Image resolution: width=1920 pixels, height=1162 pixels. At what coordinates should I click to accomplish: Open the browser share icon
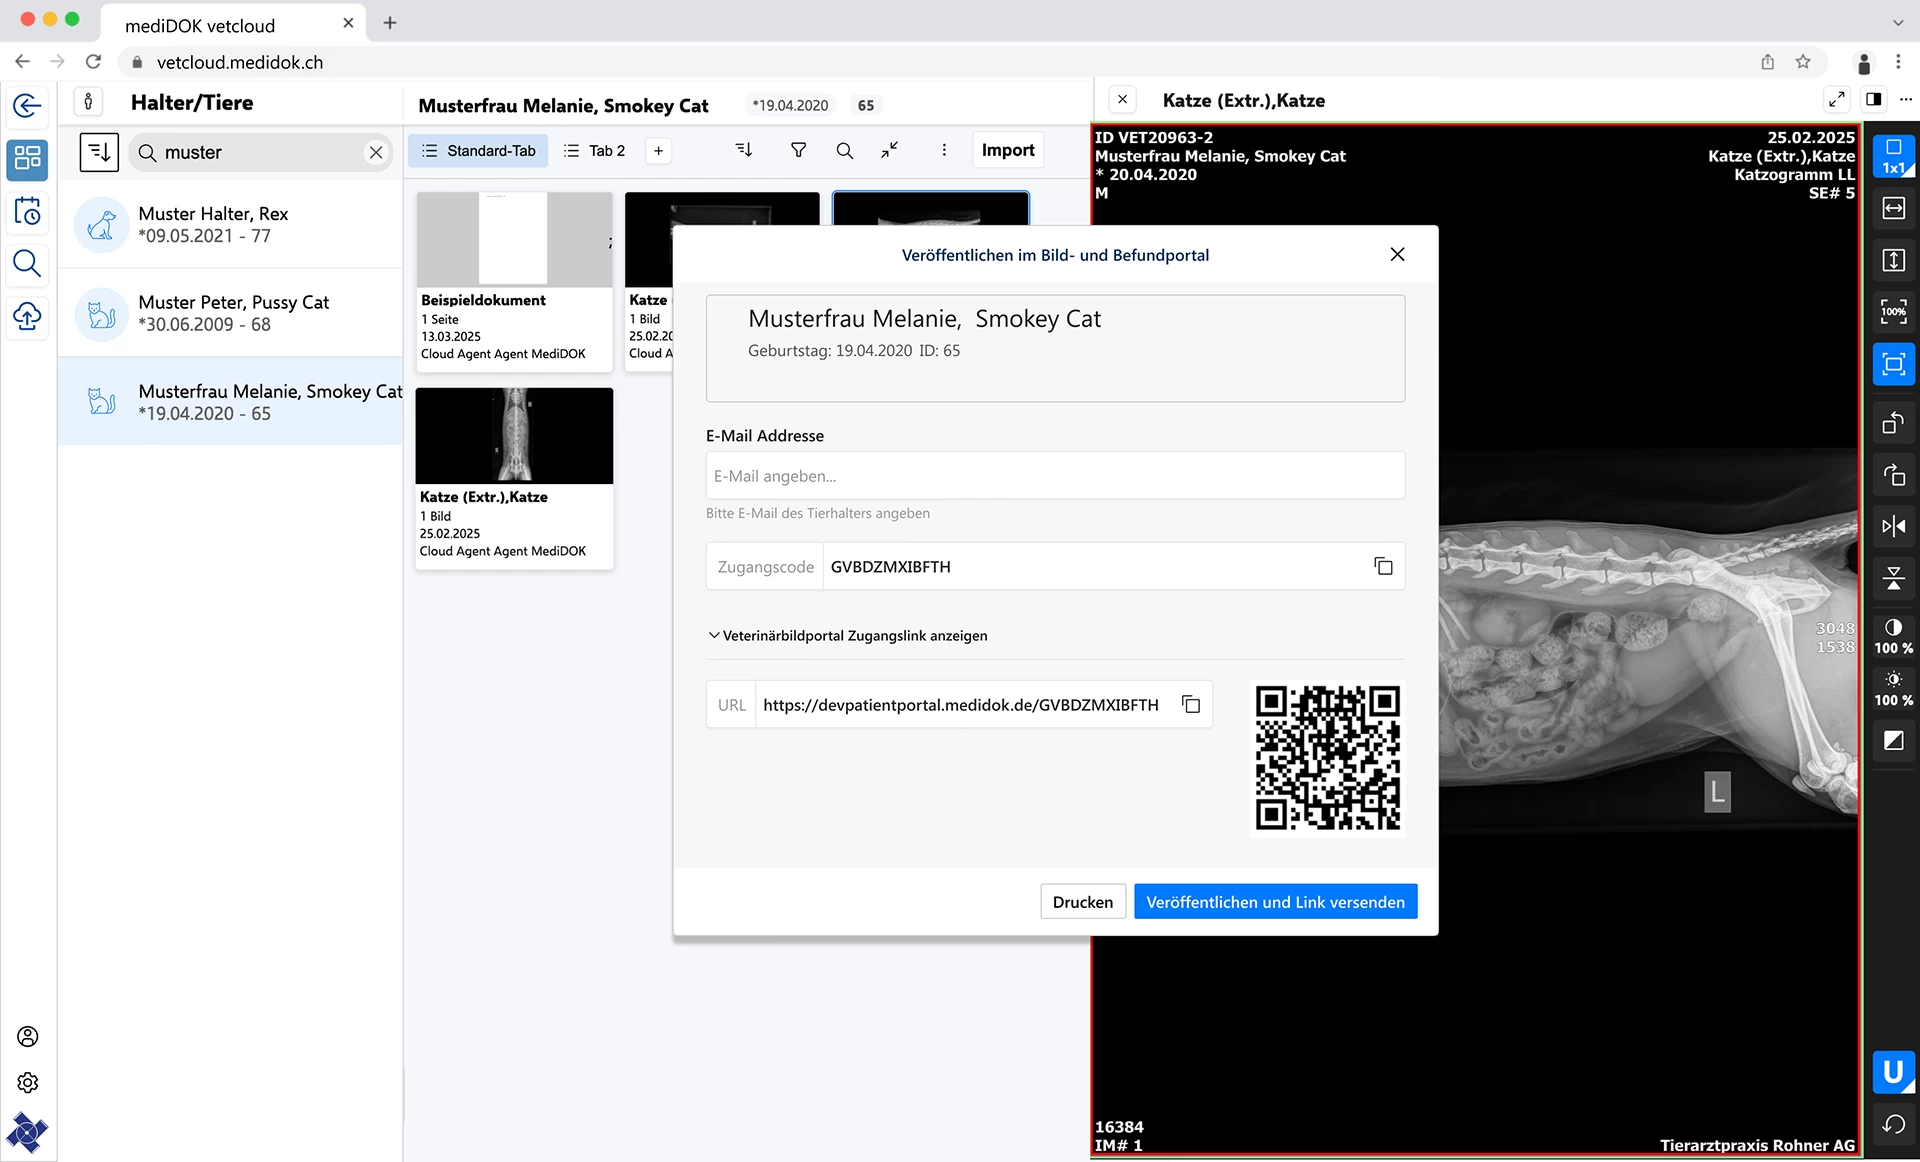[1767, 61]
